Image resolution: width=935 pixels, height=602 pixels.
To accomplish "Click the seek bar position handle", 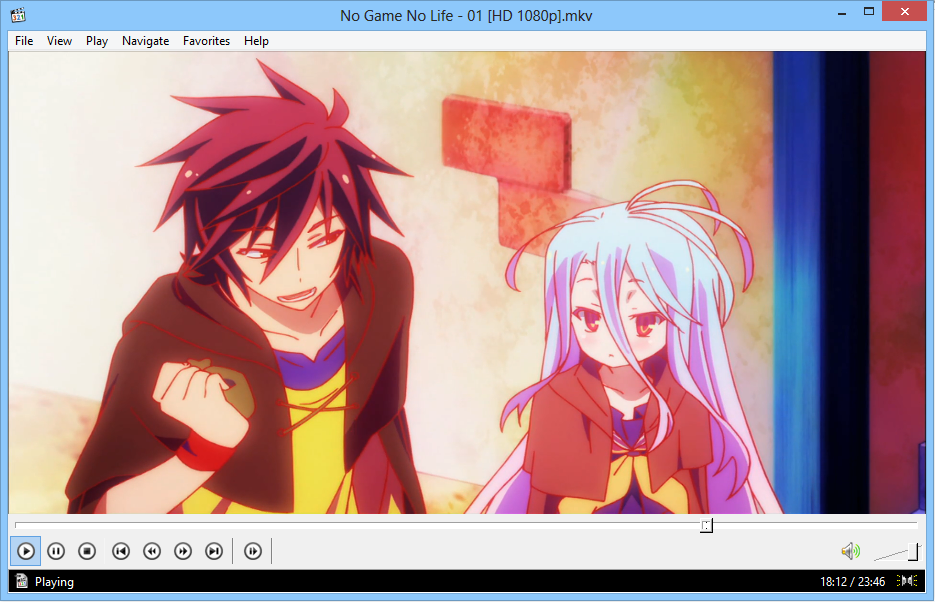I will 707,525.
